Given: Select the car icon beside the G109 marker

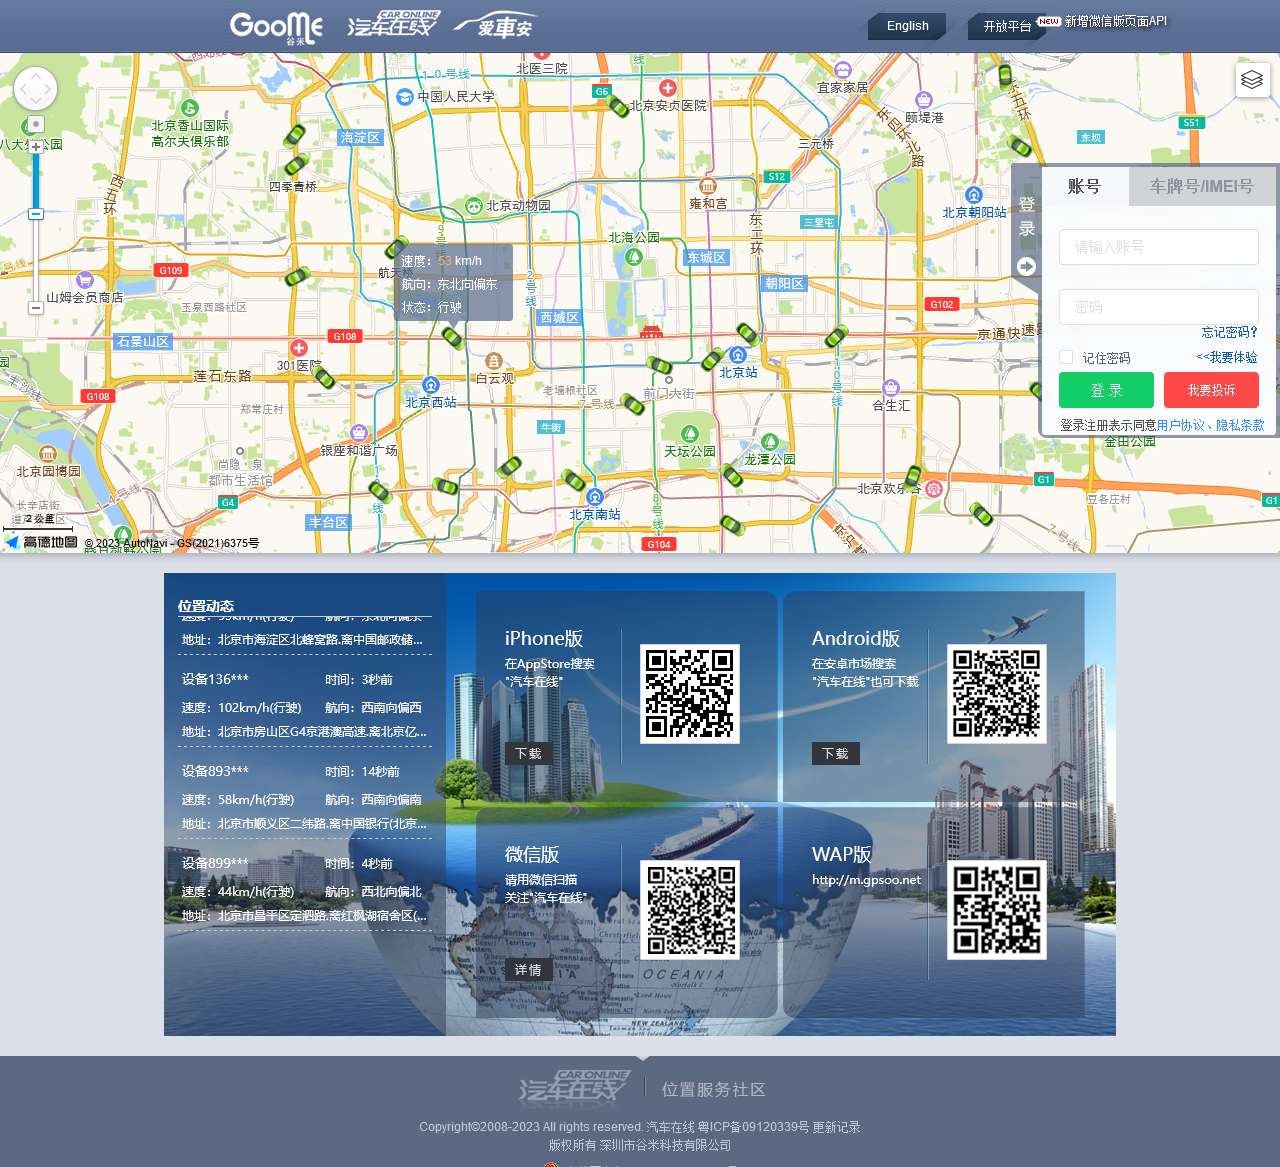Looking at the screenshot, I should click(297, 276).
